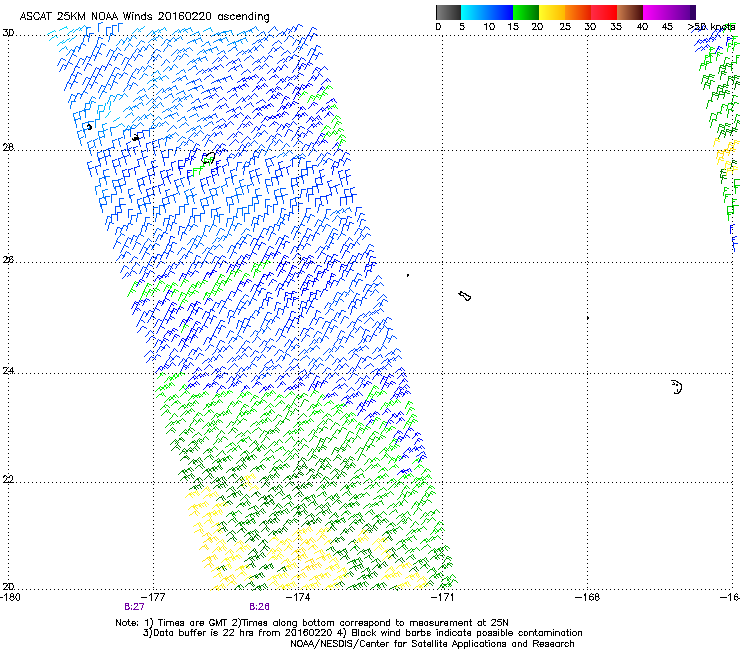Click the -180 longitude axis label
Screen dimensions: 740x650
click(x=10, y=597)
